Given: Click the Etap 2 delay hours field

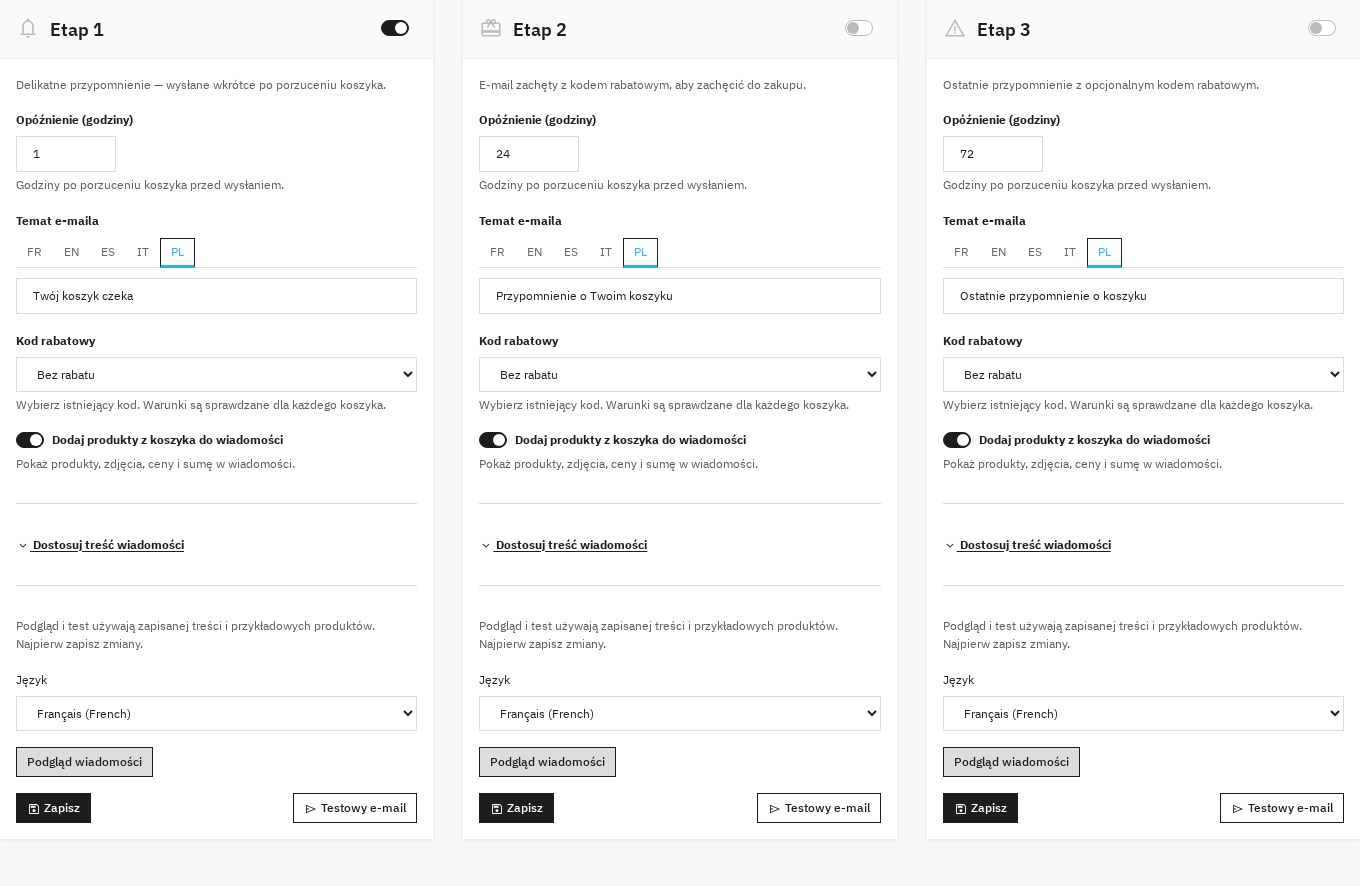Looking at the screenshot, I should point(529,154).
